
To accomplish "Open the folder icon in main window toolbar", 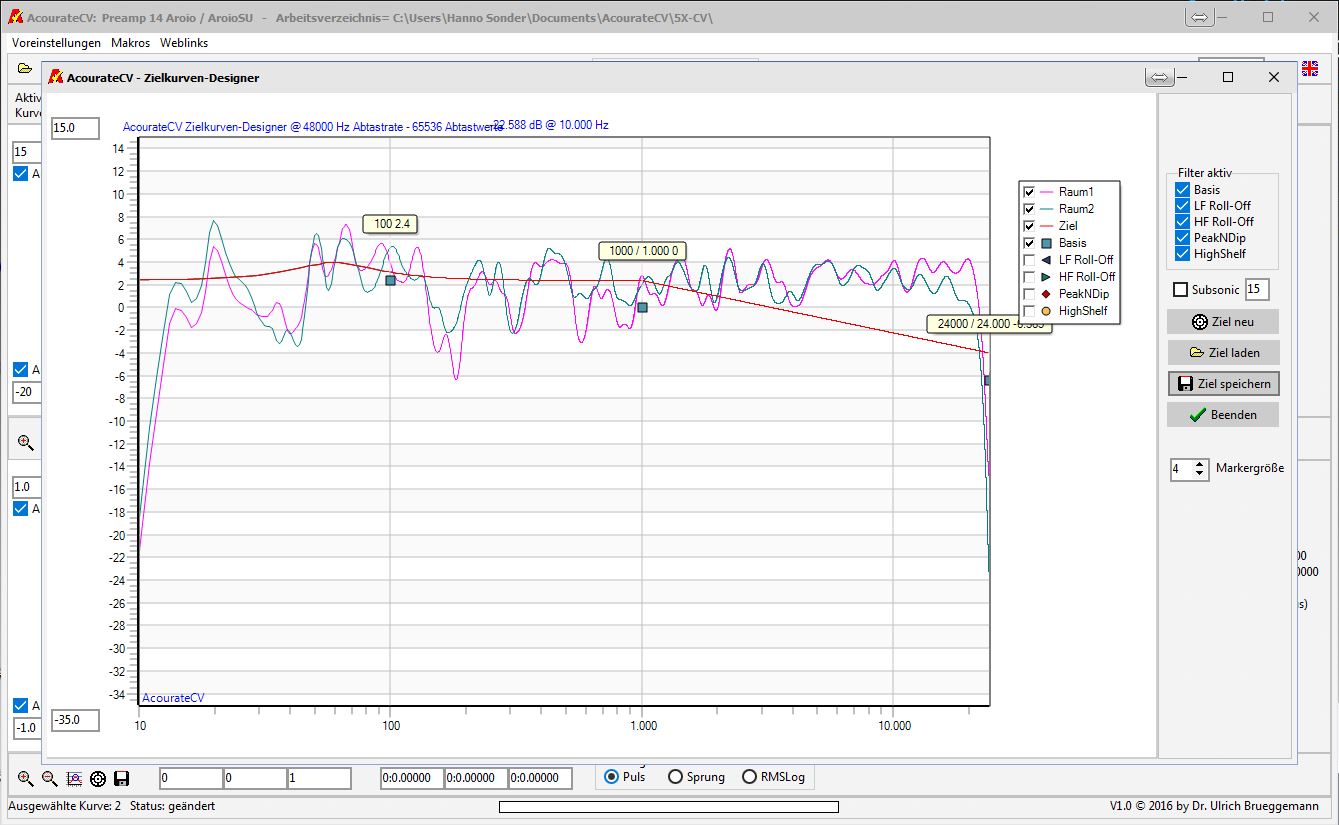I will (25, 68).
